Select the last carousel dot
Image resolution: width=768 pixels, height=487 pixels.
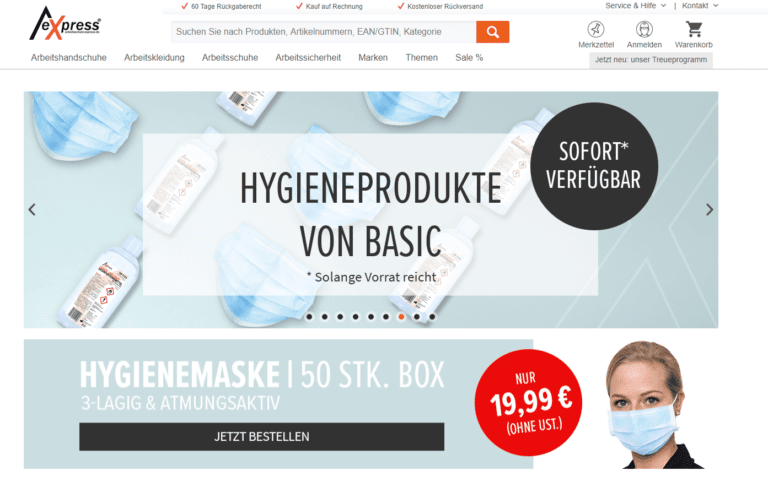click(432, 317)
